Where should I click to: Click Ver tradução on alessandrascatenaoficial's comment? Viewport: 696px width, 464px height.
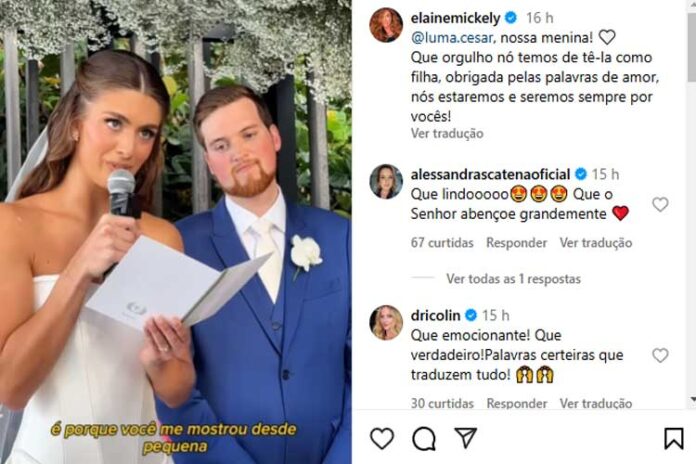(x=596, y=243)
